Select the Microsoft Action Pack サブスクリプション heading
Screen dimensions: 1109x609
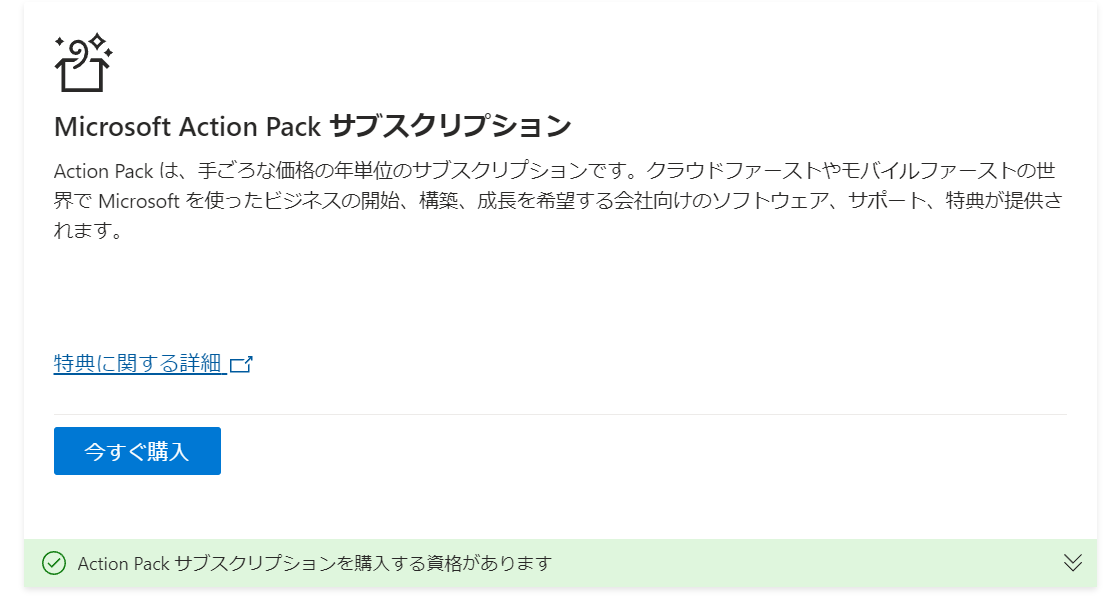tap(311, 126)
